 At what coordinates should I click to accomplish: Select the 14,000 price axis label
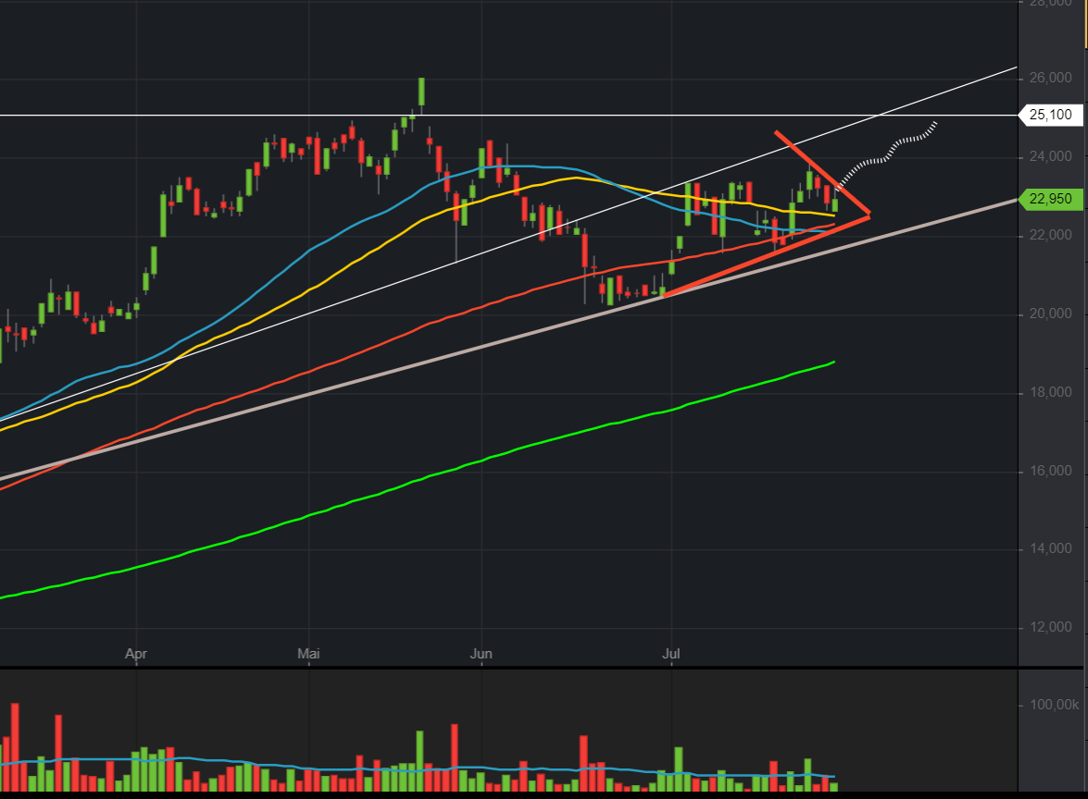1050,549
